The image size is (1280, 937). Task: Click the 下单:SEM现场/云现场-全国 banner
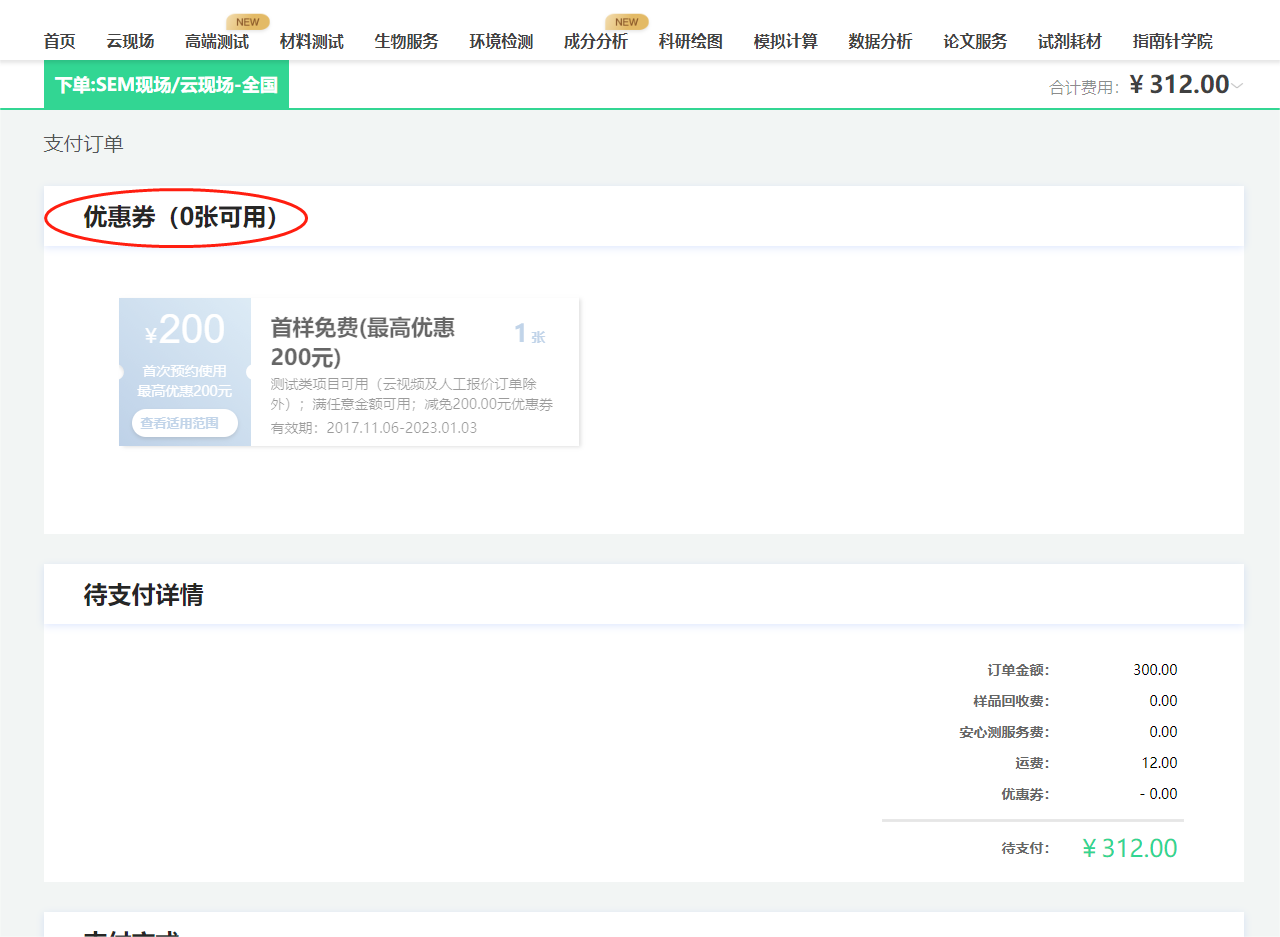(165, 84)
